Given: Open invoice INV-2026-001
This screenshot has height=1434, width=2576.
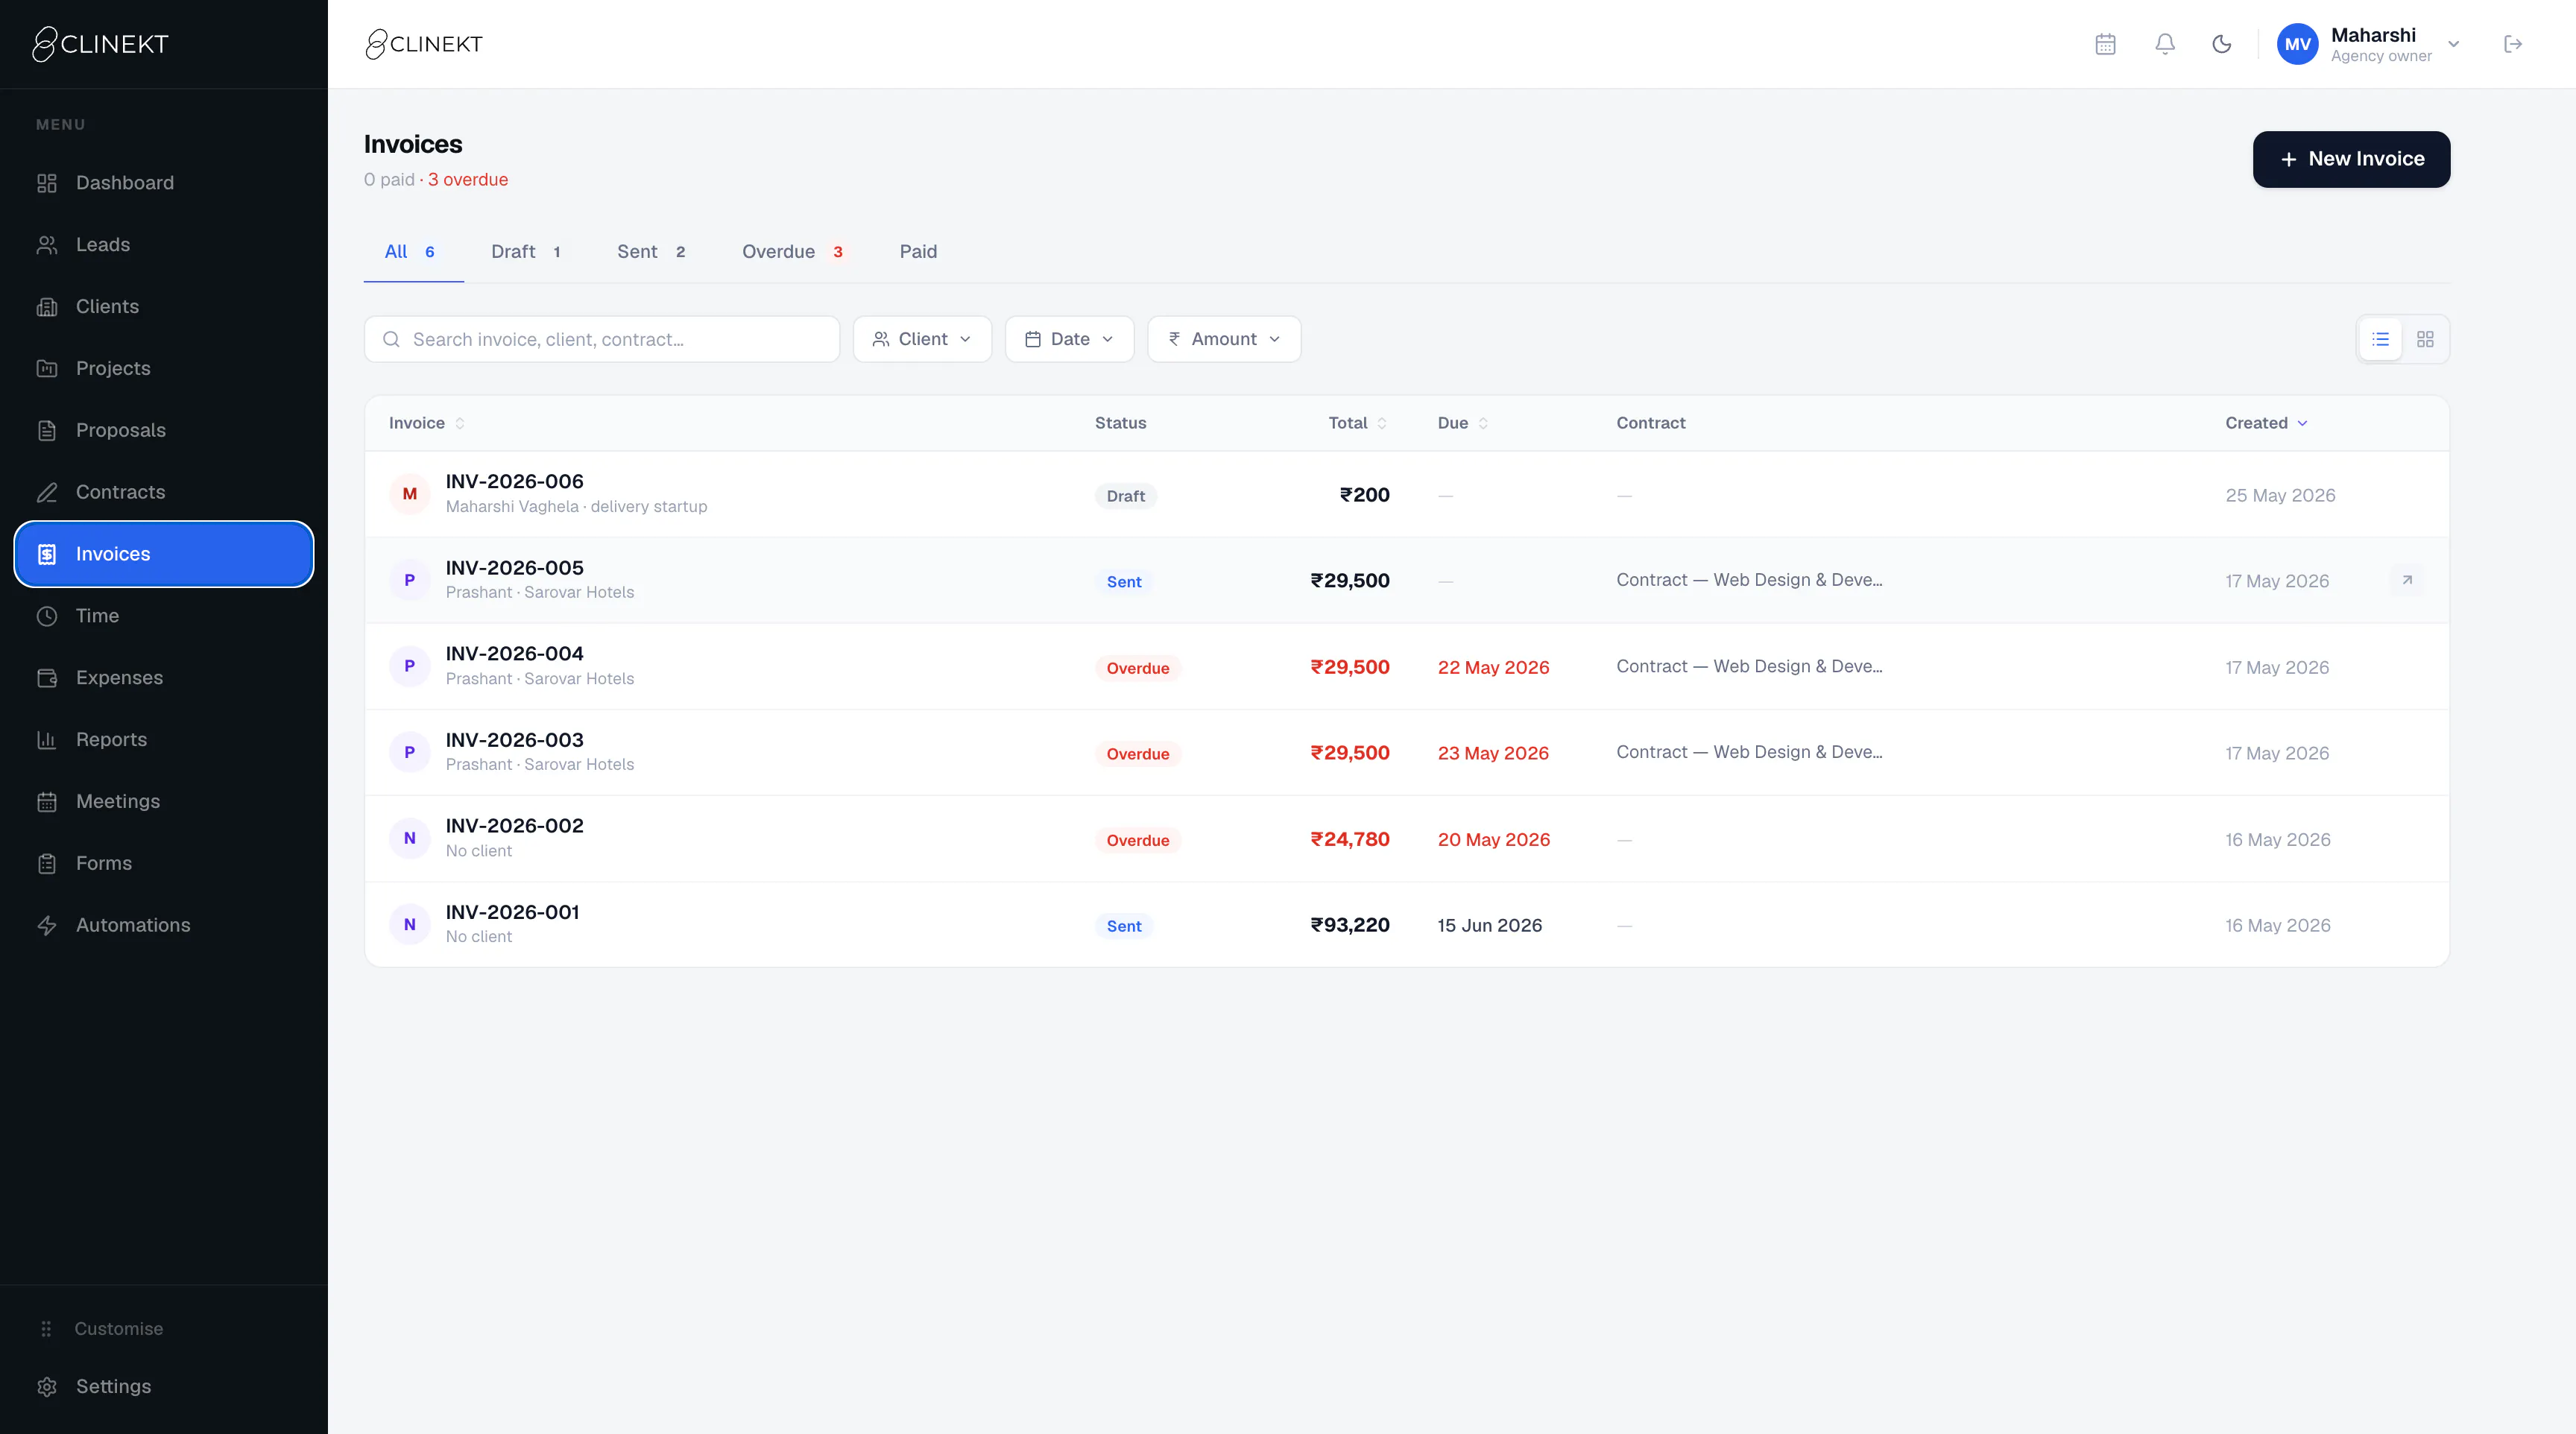Looking at the screenshot, I should pos(1407,925).
